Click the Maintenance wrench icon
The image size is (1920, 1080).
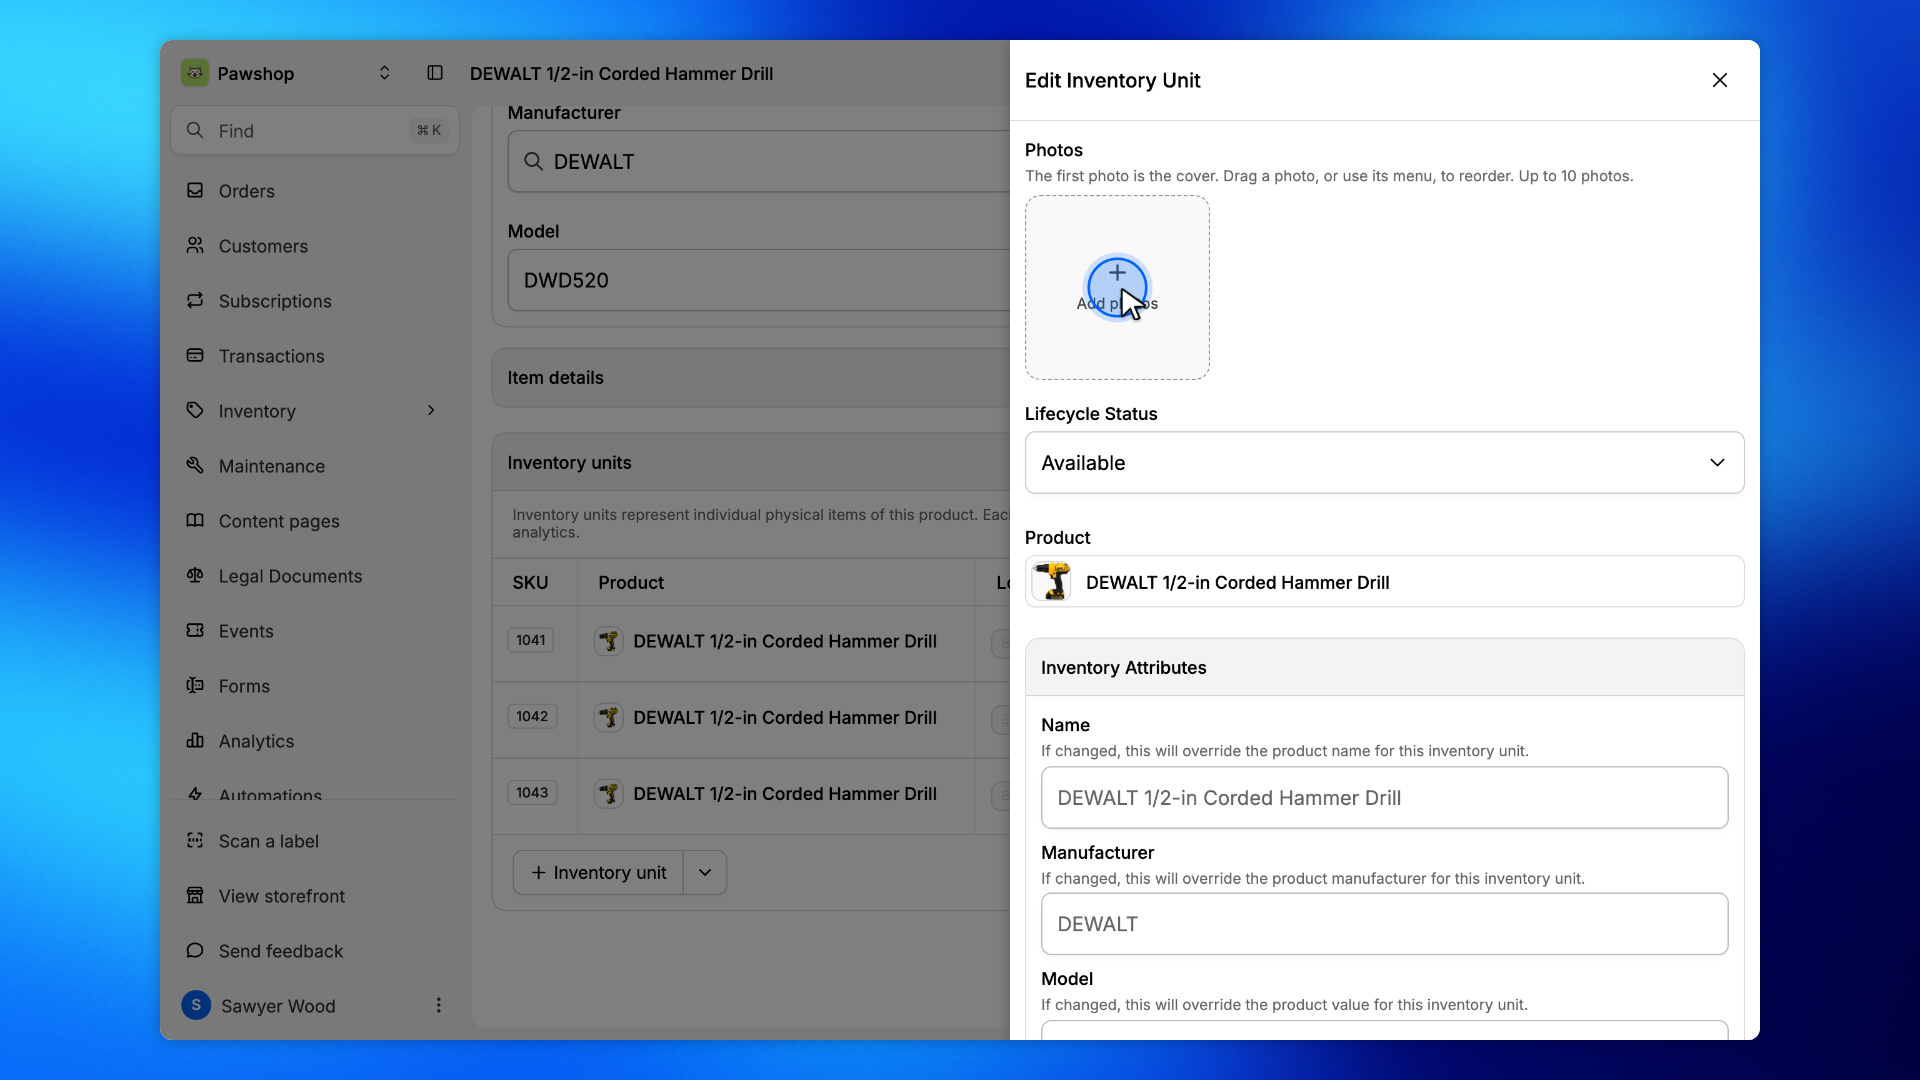pyautogui.click(x=195, y=466)
